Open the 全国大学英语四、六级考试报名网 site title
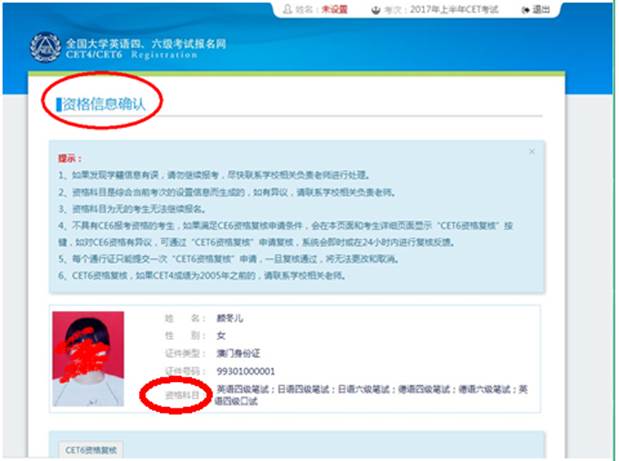 click(x=146, y=43)
